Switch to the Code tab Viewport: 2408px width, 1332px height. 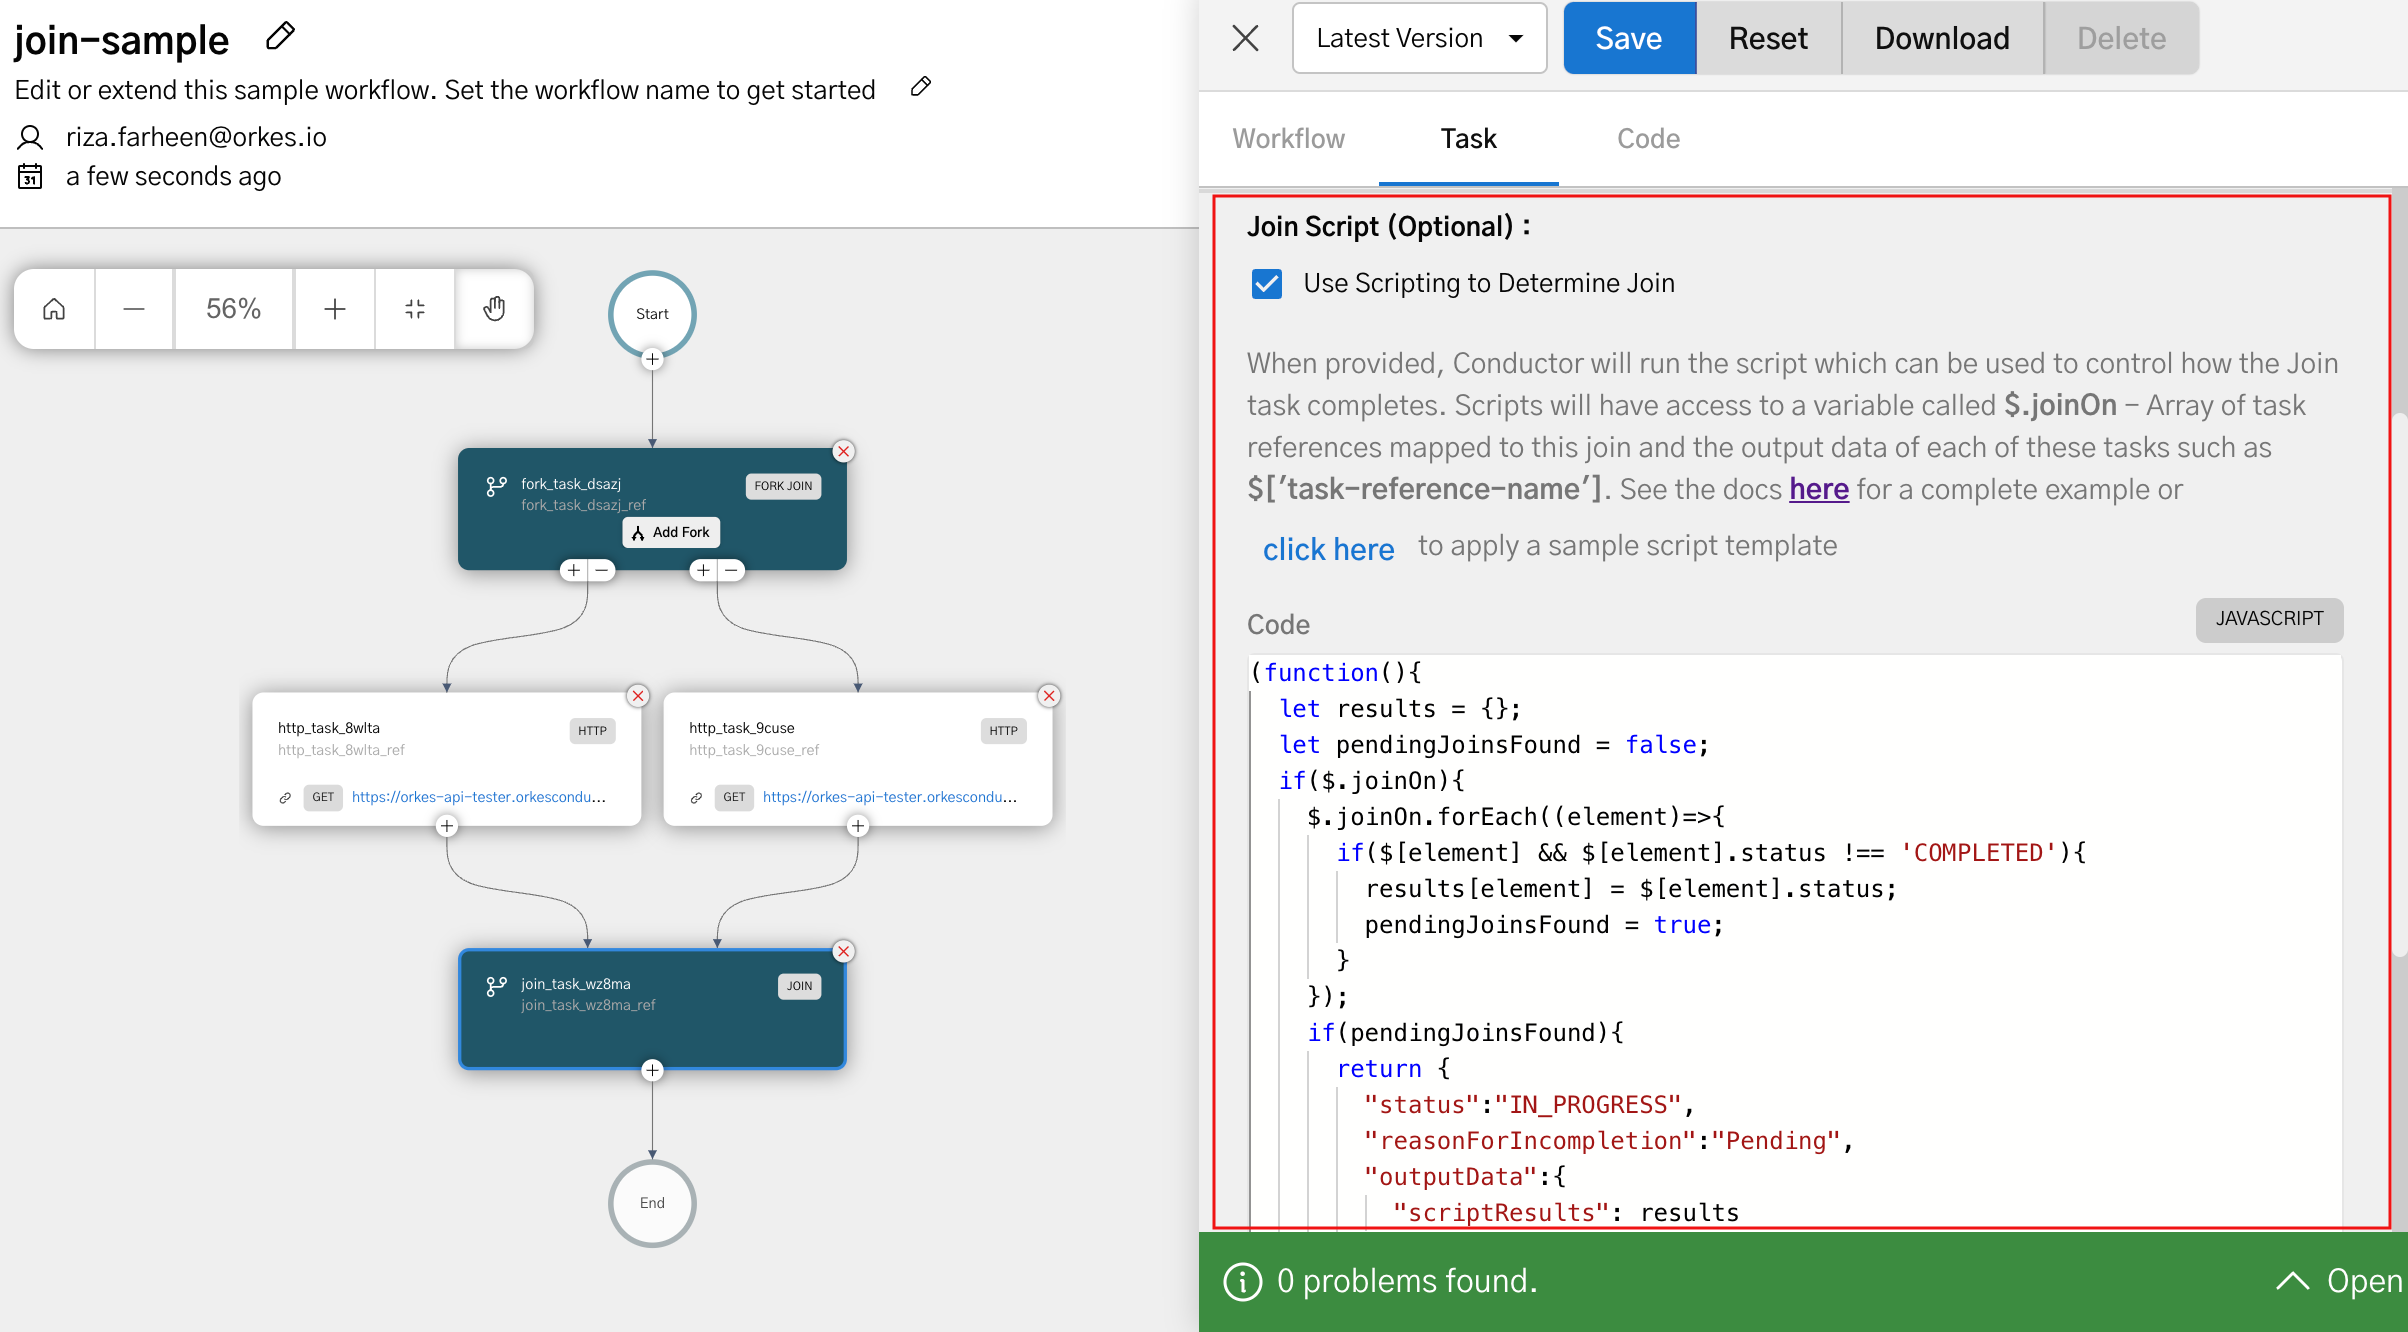[x=1648, y=139]
